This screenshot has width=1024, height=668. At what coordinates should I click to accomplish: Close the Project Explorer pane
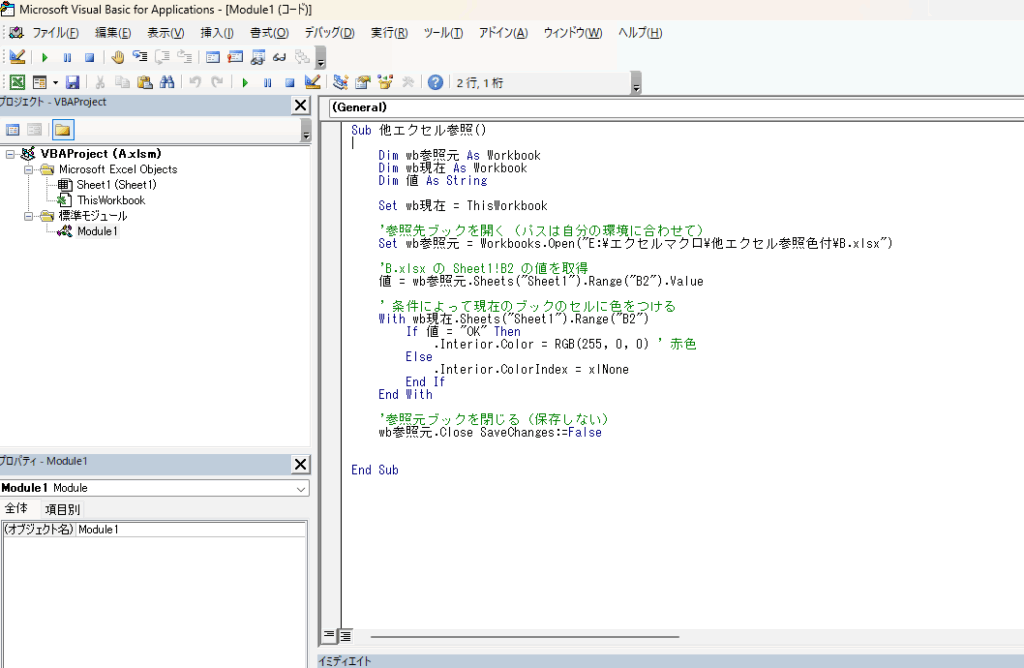click(300, 104)
